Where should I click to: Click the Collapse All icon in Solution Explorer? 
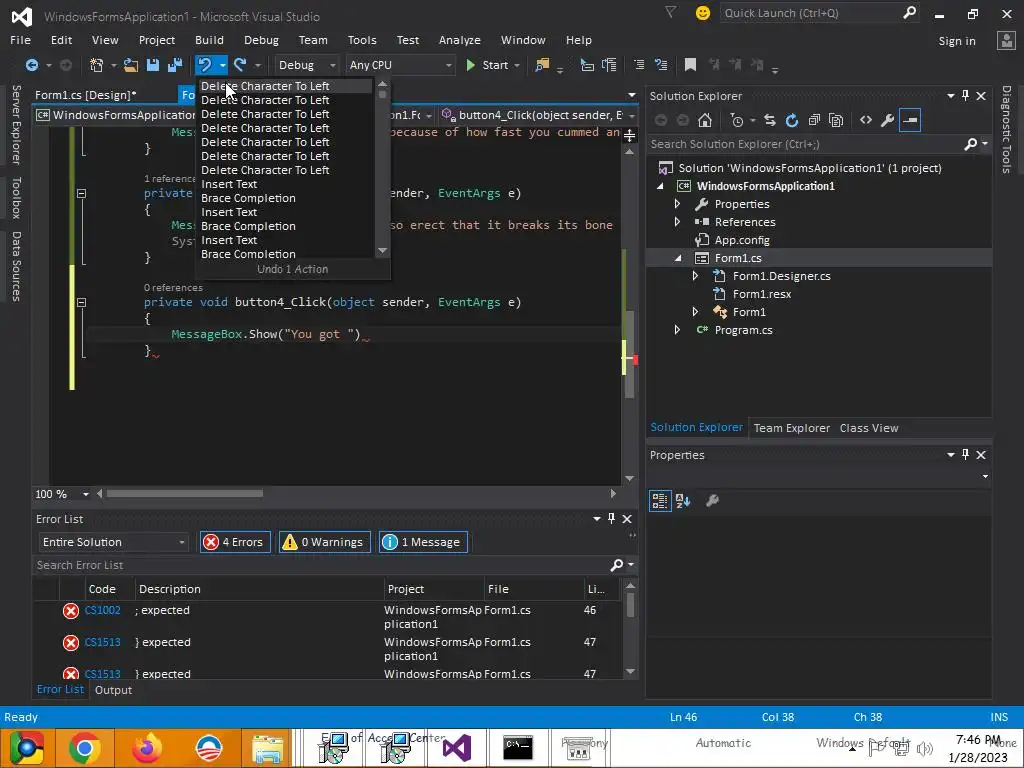(814, 120)
